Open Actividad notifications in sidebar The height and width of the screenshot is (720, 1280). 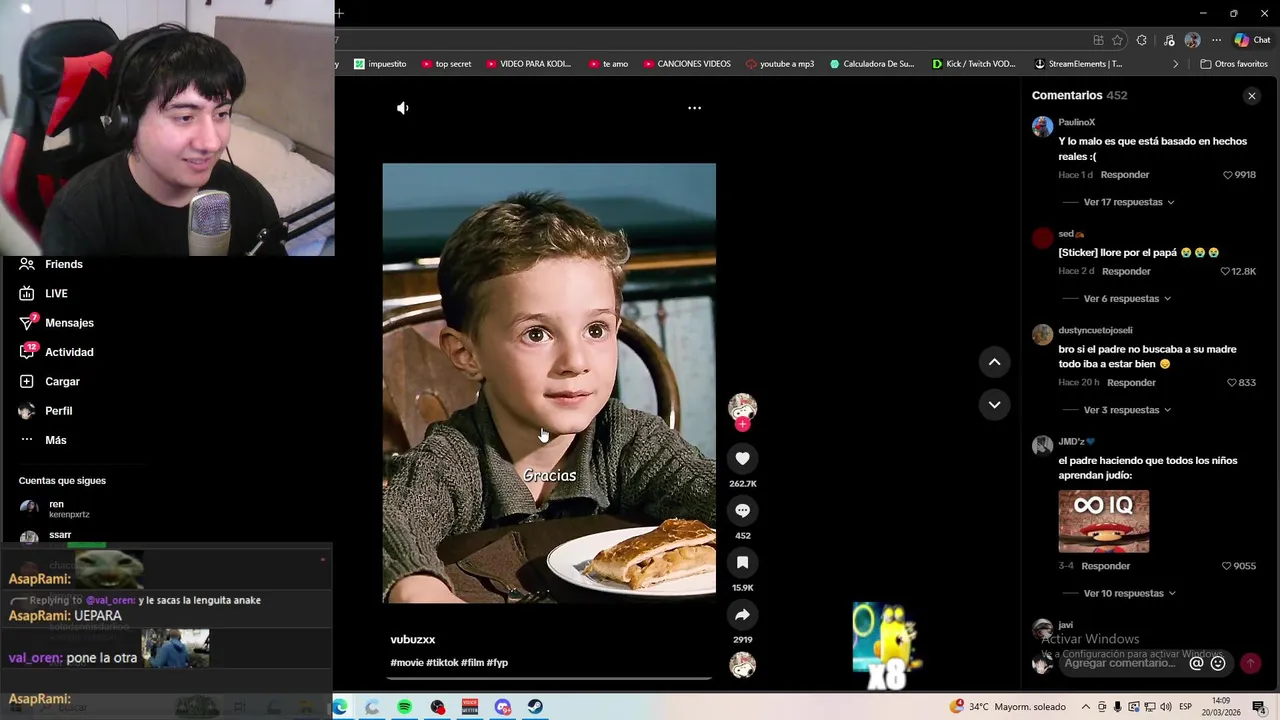tap(57, 352)
